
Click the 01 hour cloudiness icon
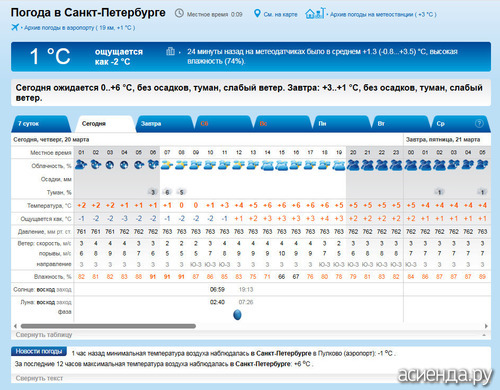81,165
